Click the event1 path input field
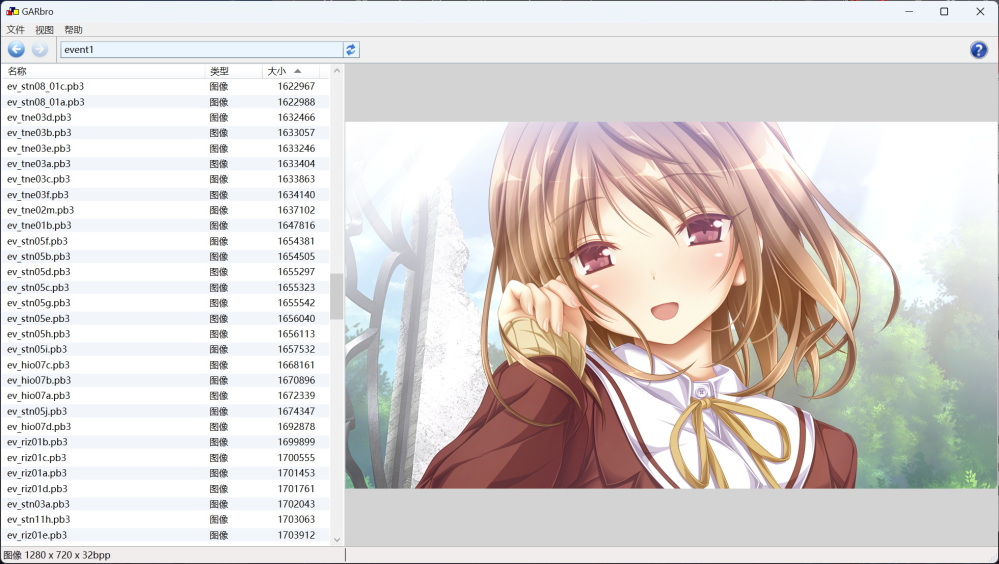999x564 pixels. [x=201, y=49]
